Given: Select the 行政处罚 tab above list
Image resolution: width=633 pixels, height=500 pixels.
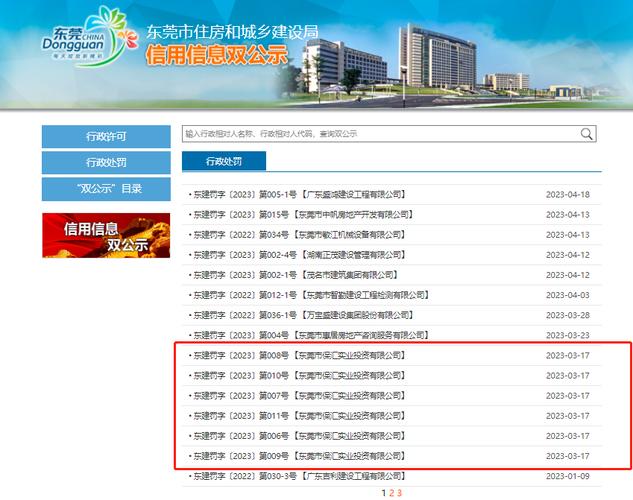Looking at the screenshot, I should point(224,161).
